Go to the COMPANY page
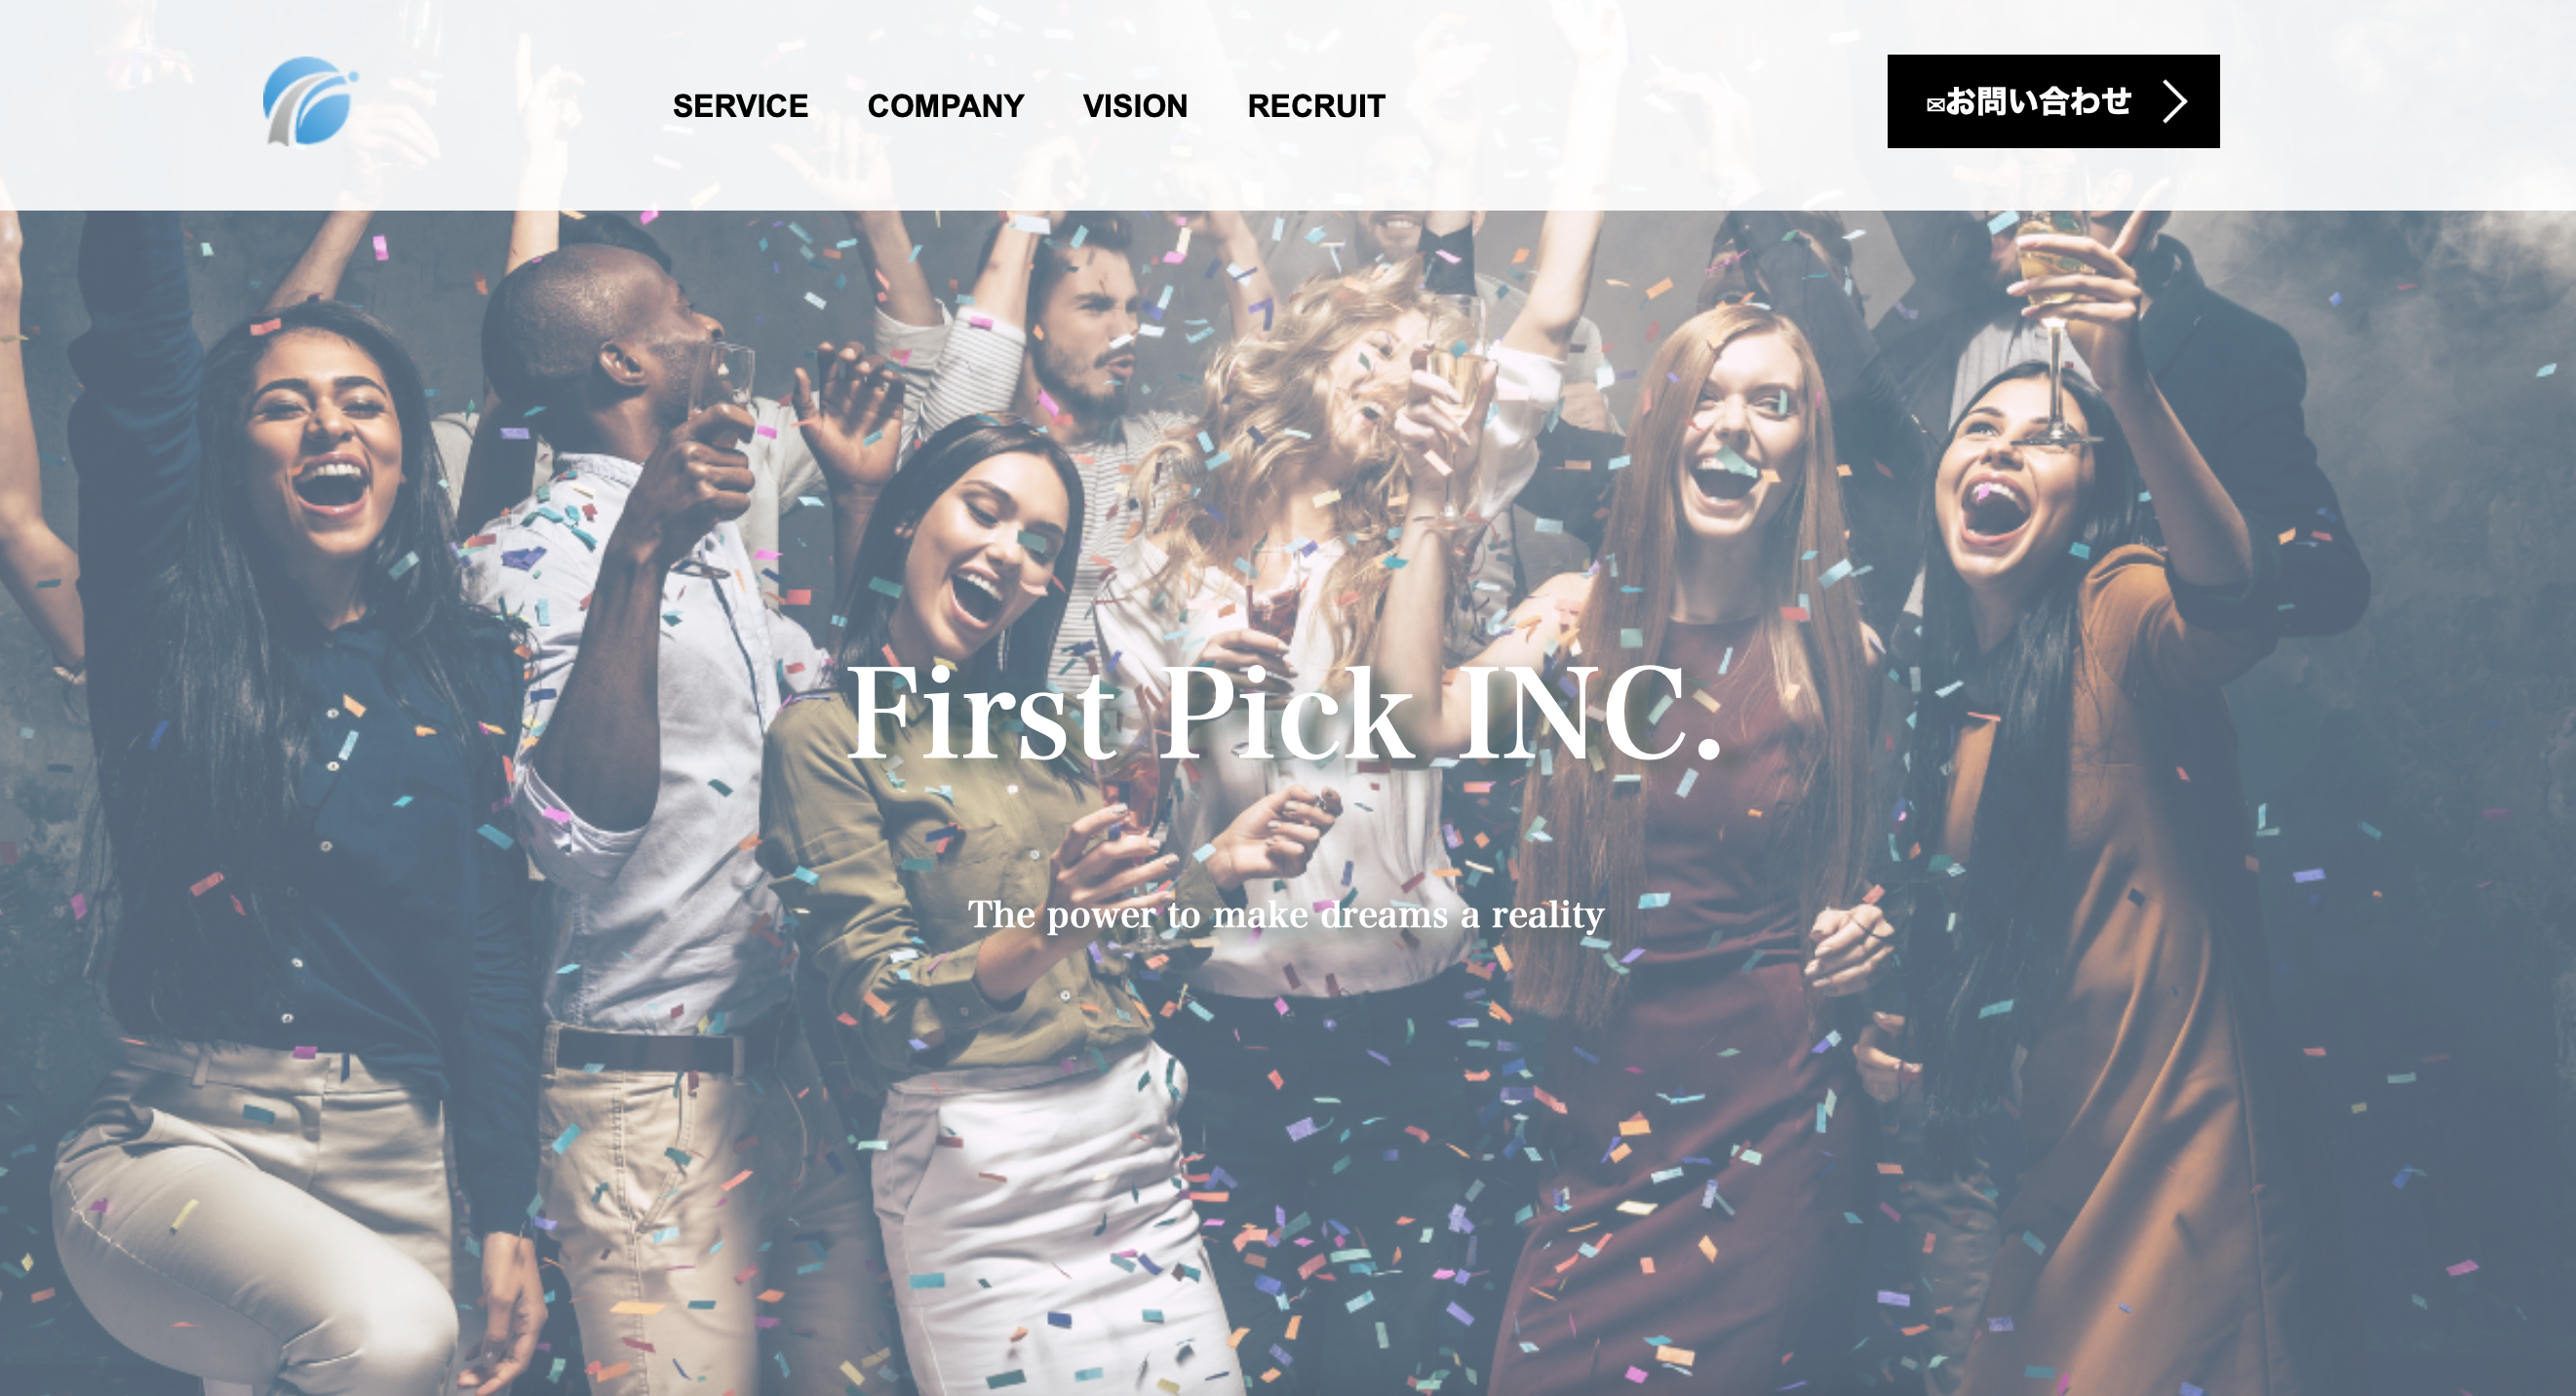The image size is (2576, 1396). (945, 105)
